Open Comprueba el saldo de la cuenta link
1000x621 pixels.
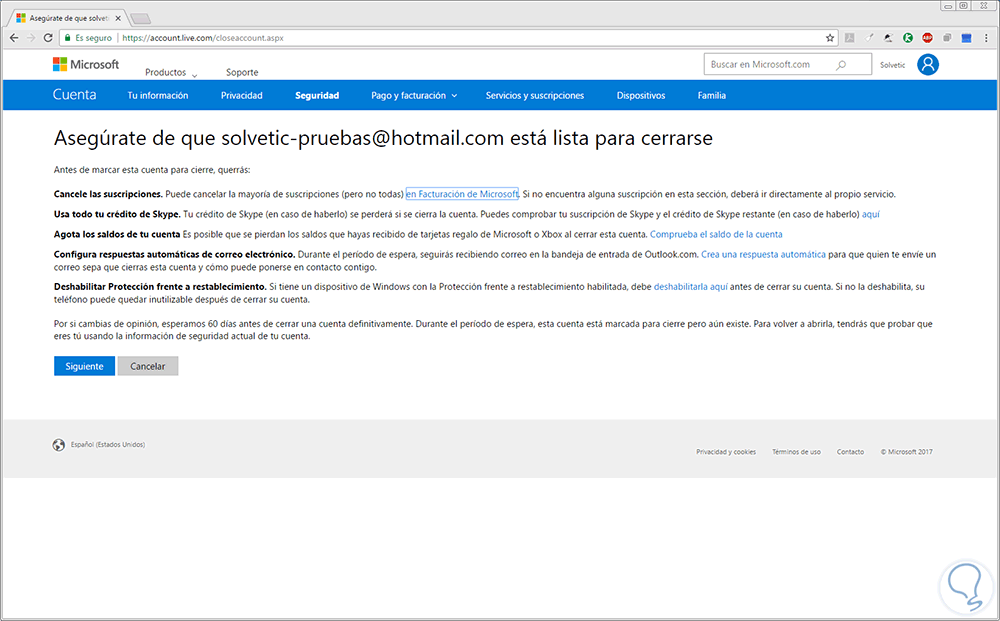(716, 235)
